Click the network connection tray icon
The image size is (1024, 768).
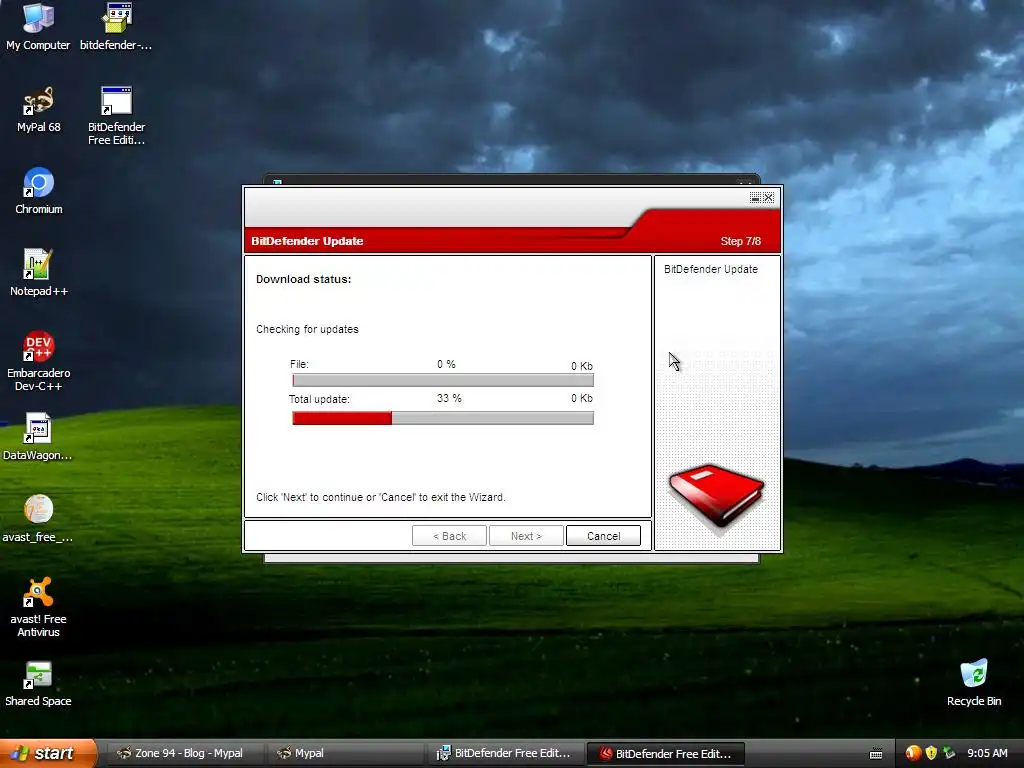pyautogui.click(x=949, y=753)
